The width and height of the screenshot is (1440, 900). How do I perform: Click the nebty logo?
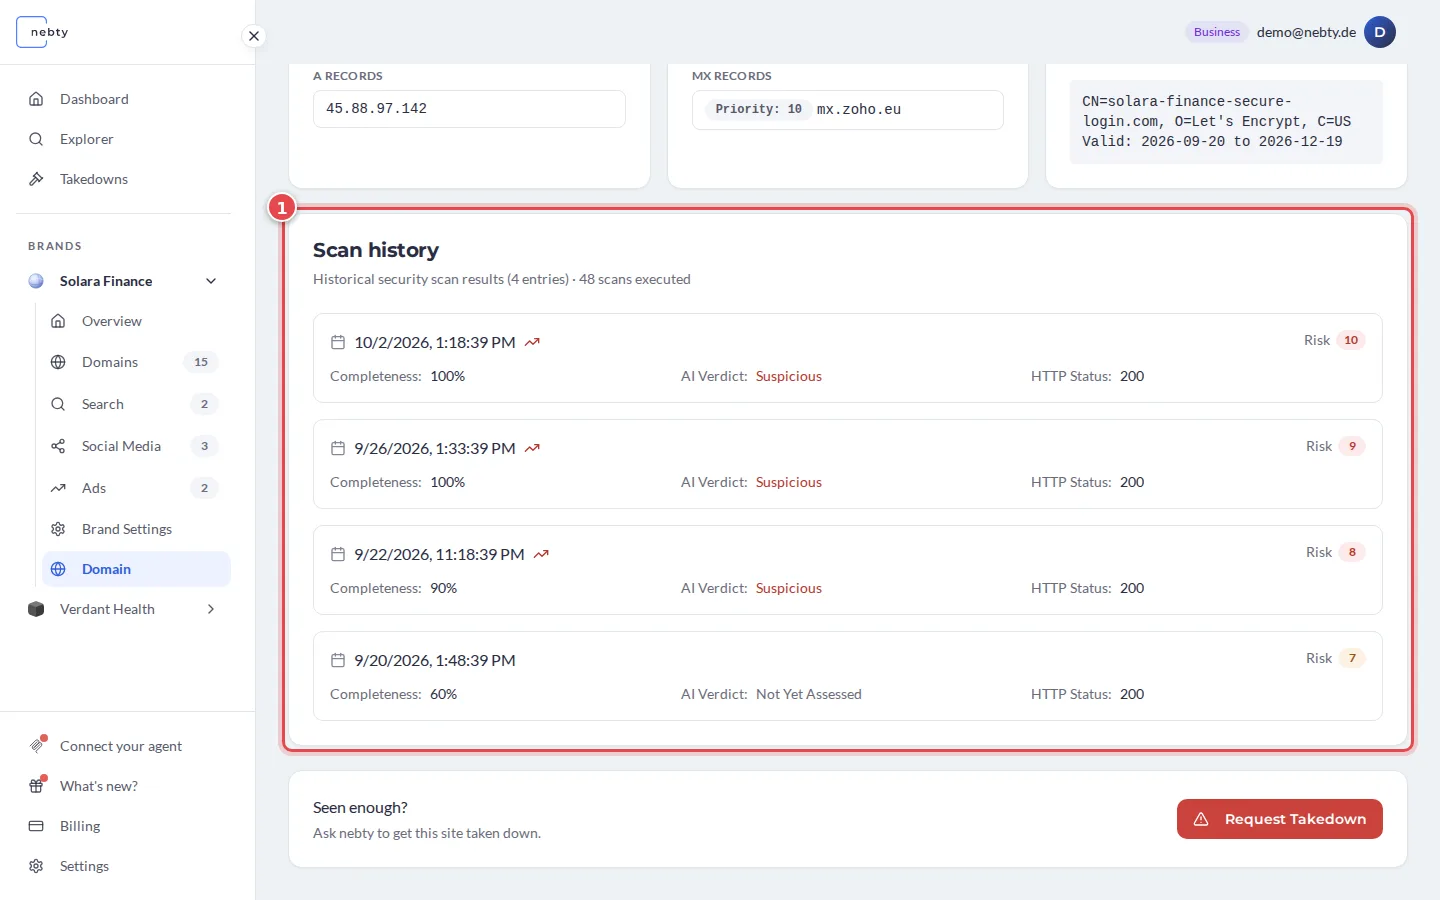click(44, 32)
